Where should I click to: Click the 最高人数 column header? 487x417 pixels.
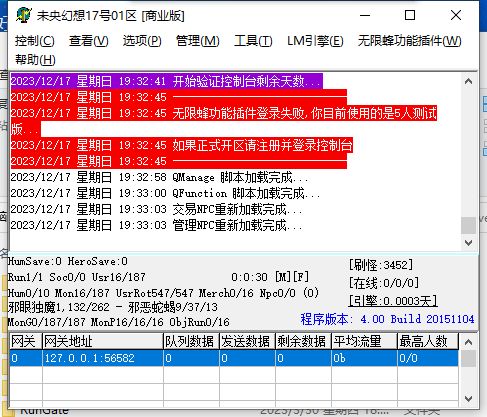coord(428,341)
